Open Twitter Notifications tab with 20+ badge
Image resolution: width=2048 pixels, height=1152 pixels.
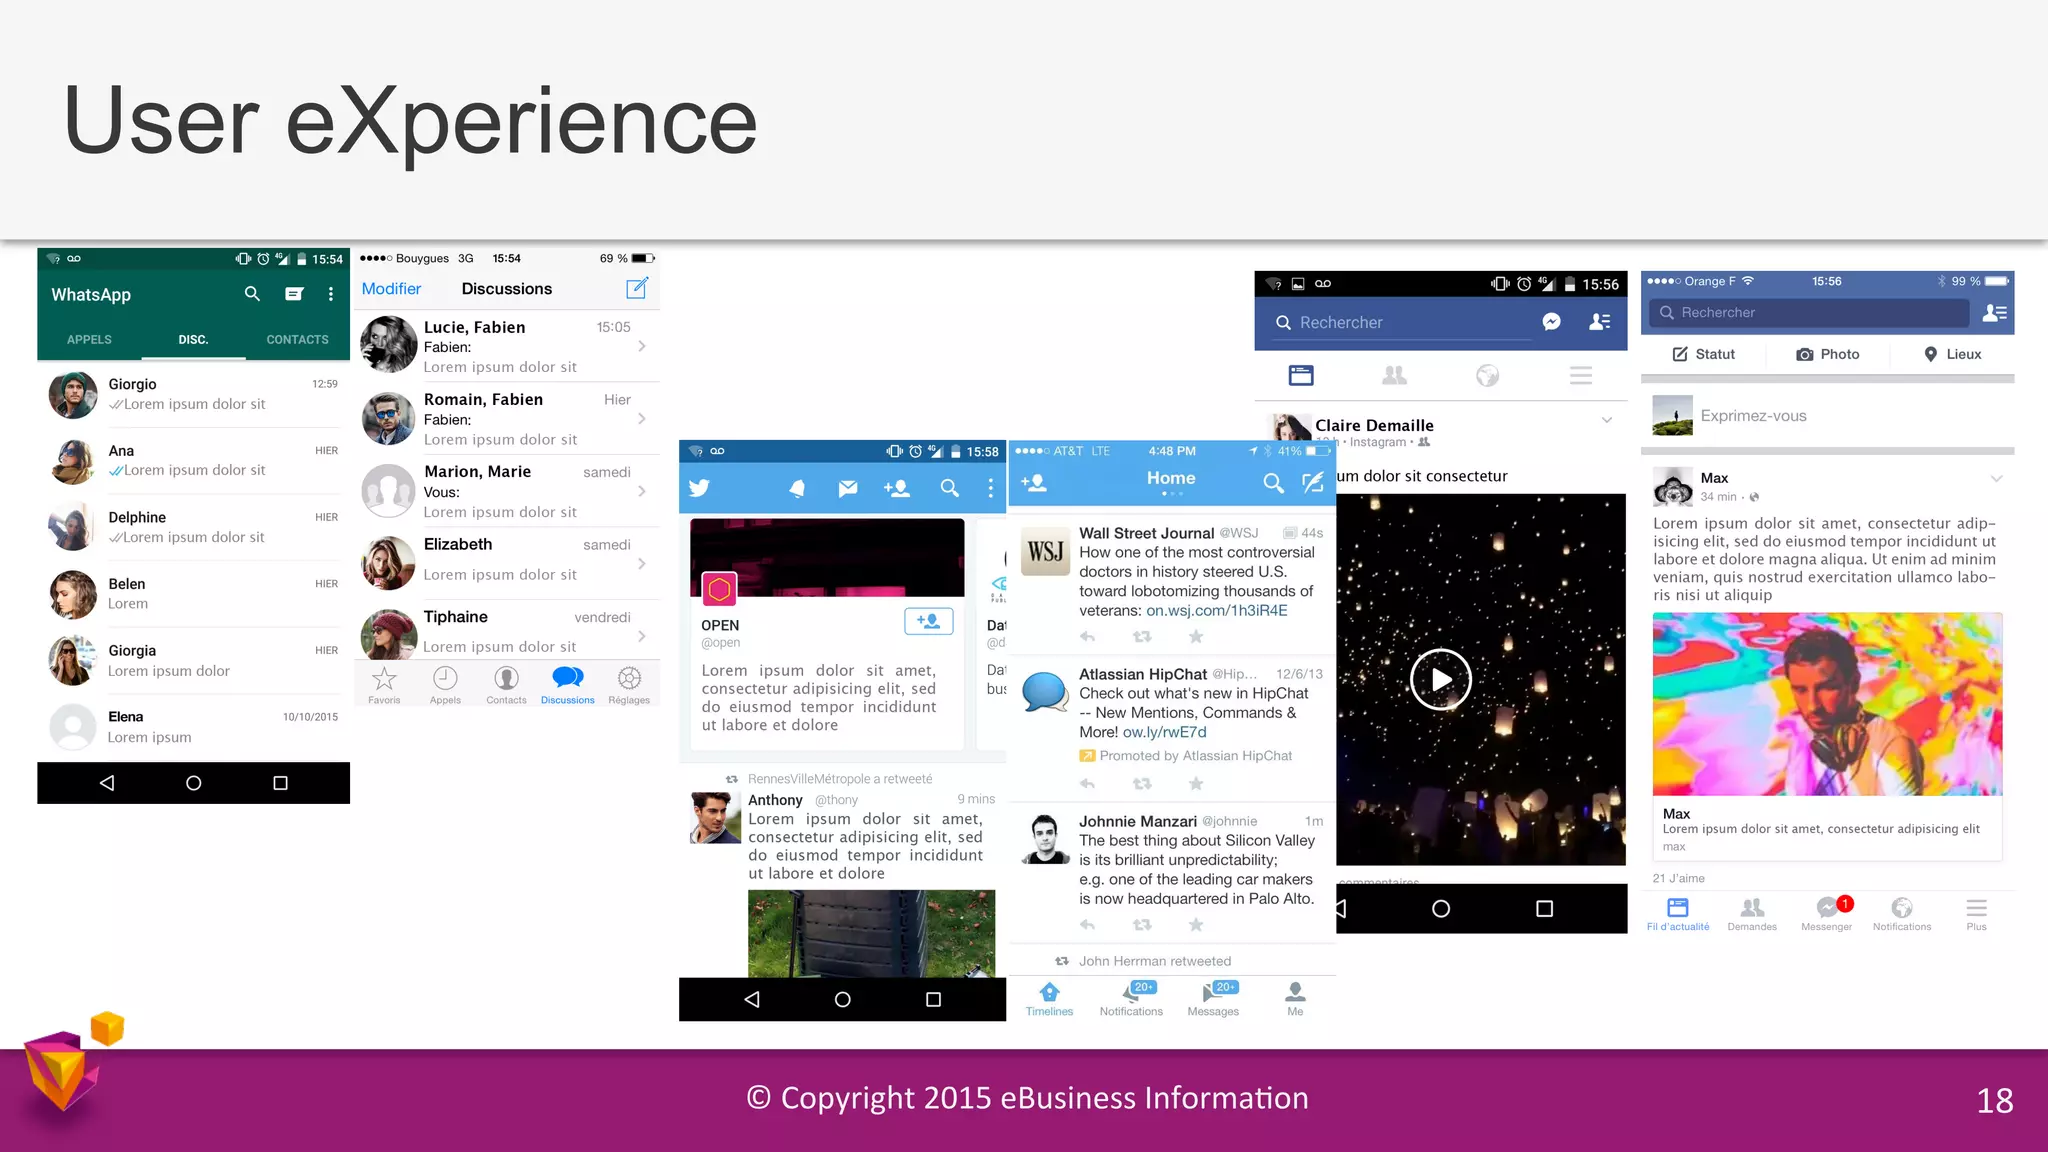coord(1131,999)
